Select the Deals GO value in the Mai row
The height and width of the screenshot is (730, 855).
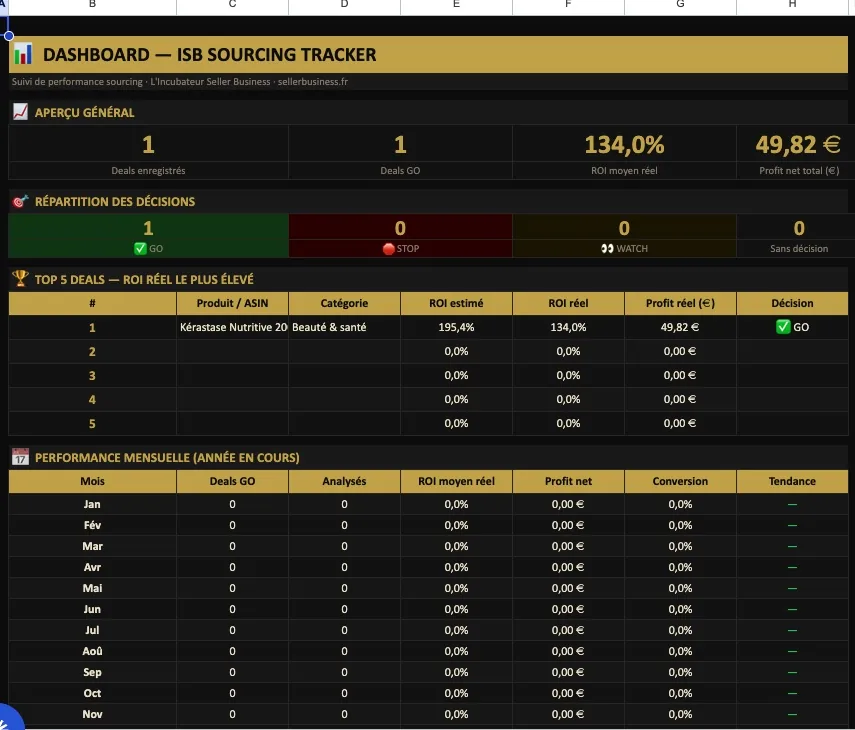[x=232, y=588]
